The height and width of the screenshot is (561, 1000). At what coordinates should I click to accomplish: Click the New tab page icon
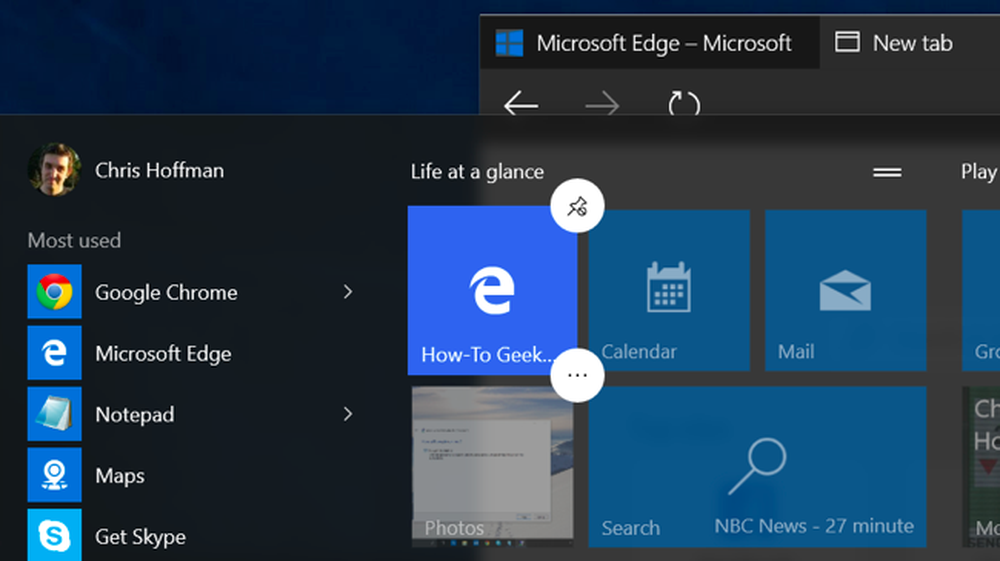(847, 42)
